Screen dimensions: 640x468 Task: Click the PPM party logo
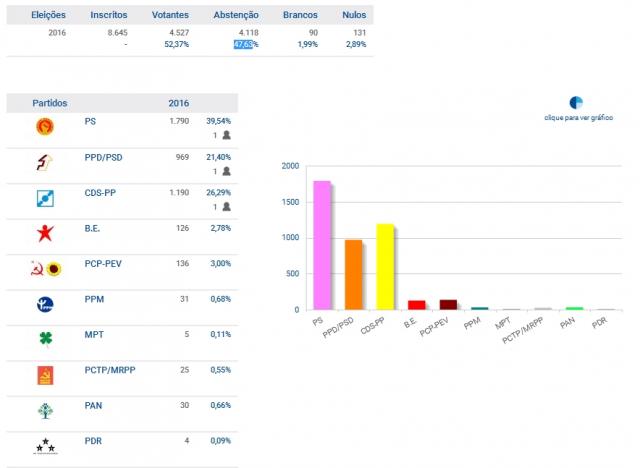click(45, 304)
